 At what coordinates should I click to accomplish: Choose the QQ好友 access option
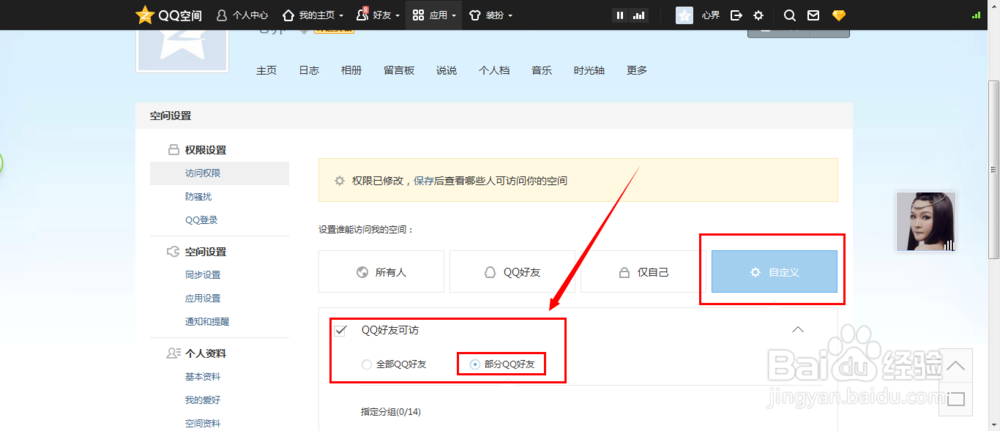coord(513,272)
